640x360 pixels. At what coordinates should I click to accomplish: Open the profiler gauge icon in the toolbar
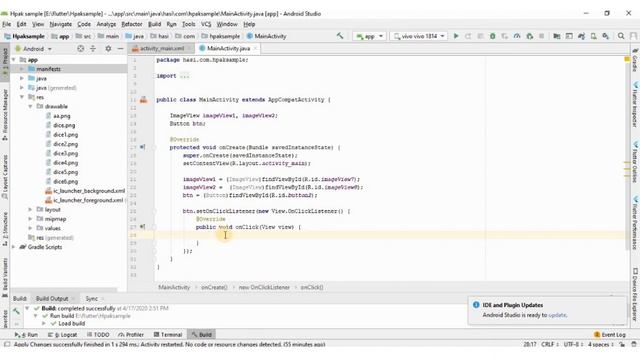[517, 36]
